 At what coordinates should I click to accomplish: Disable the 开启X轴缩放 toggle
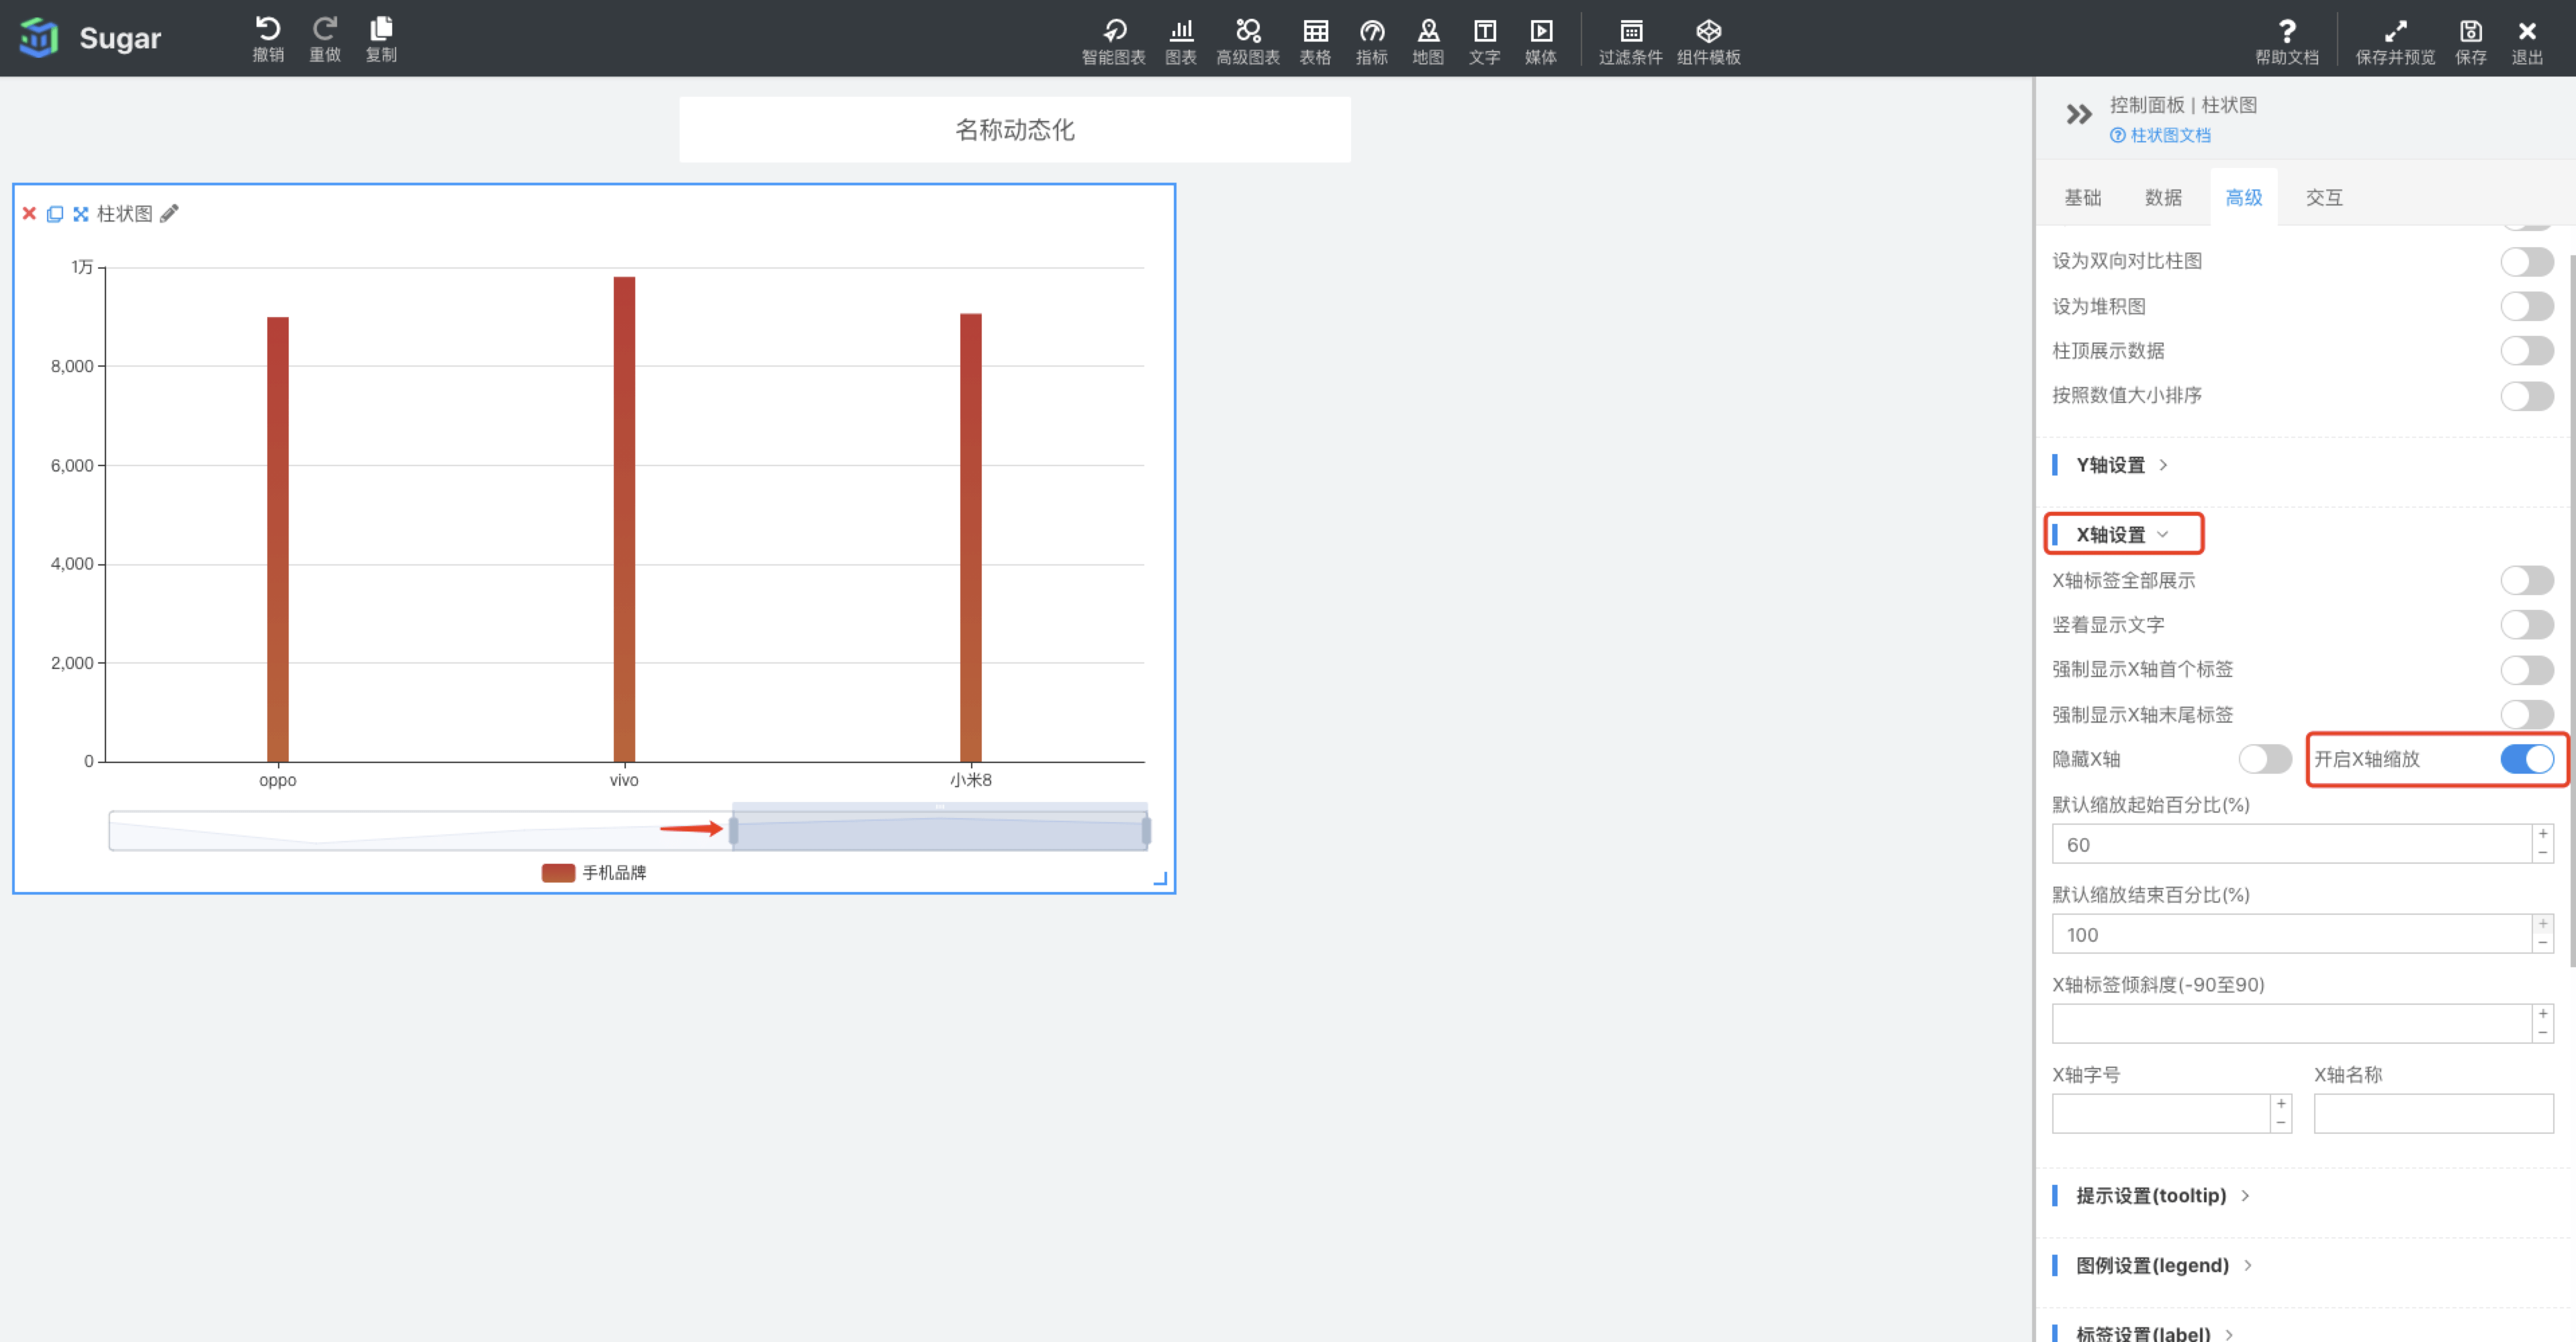(2526, 759)
